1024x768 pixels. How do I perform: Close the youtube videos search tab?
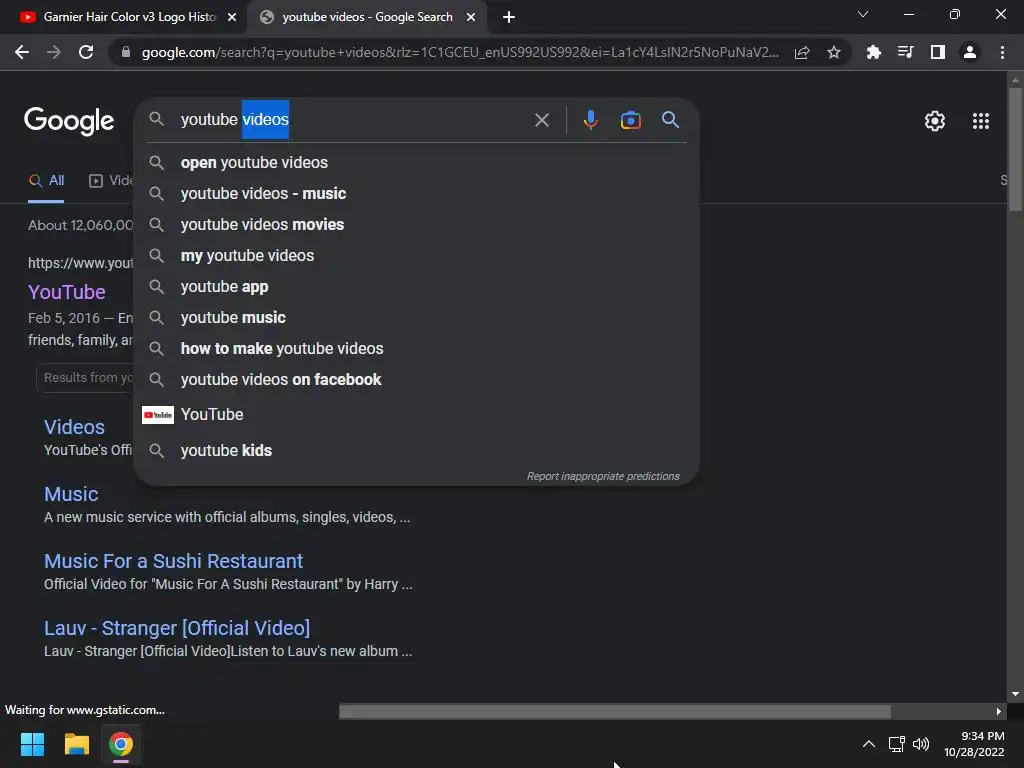click(471, 17)
